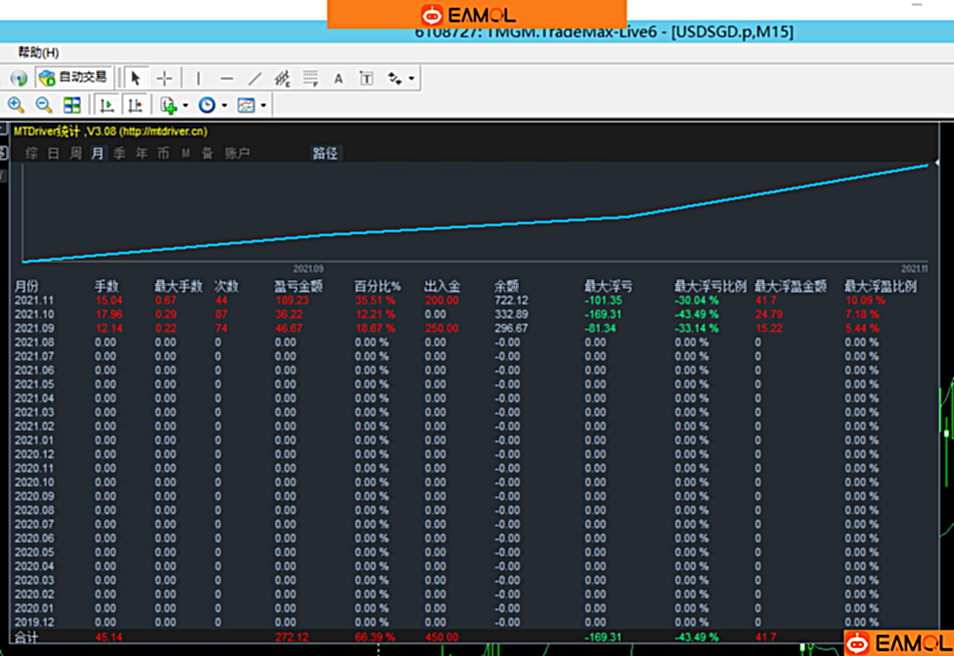Click the 余额 column header
The height and width of the screenshot is (656, 954).
(x=506, y=286)
